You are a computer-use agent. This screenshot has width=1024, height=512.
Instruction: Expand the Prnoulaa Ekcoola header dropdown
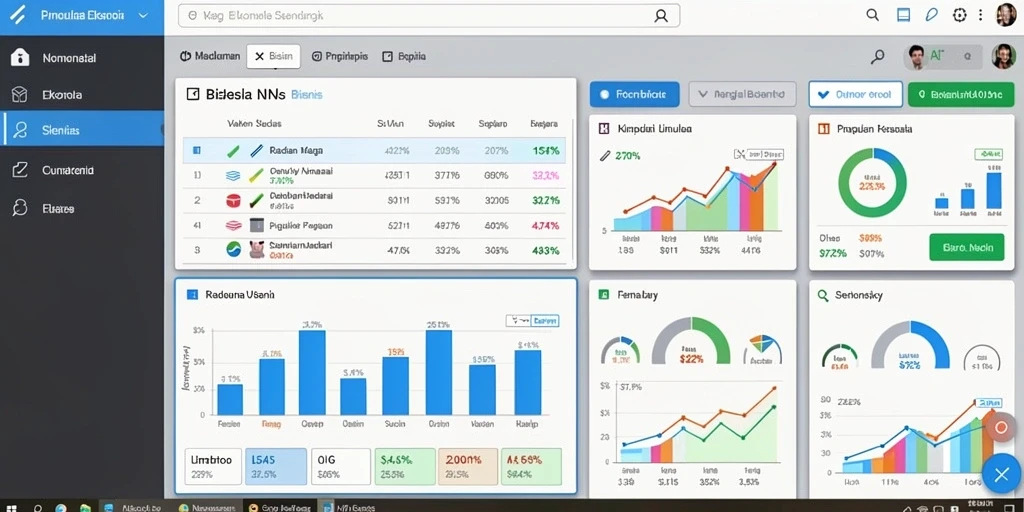pos(144,16)
